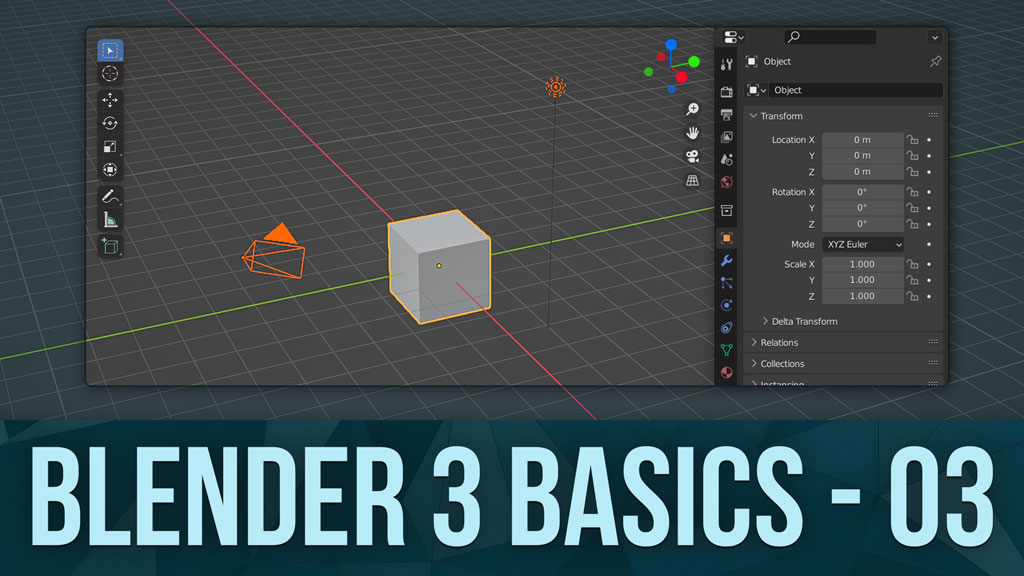
Task: Activate the Scale tool
Action: (x=110, y=147)
